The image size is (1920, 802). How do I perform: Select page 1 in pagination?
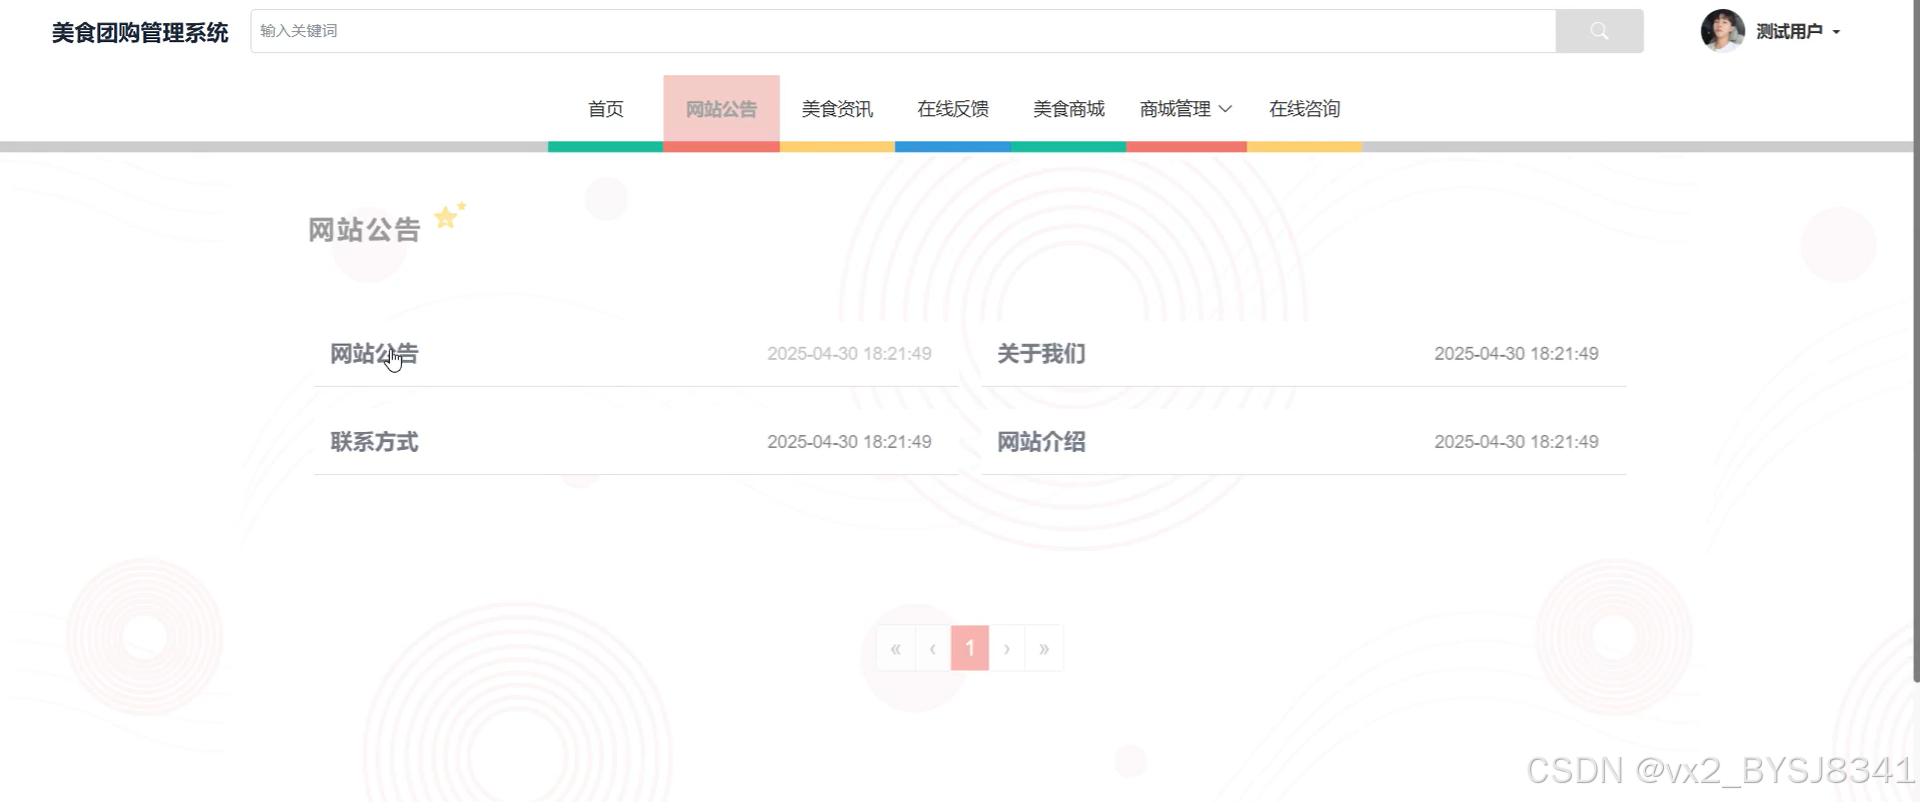[x=970, y=649]
